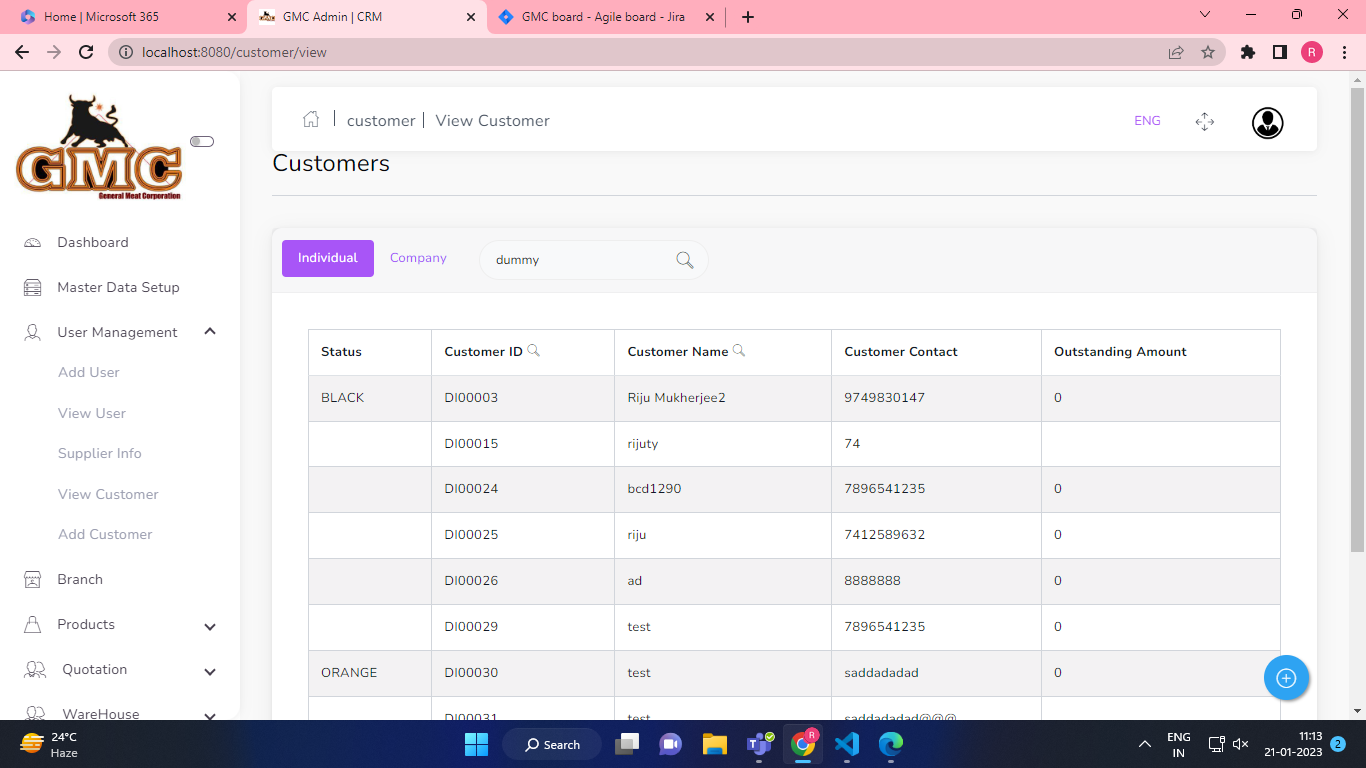This screenshot has height=768, width=1366.
Task: Open Visual Studio Code from taskbar
Action: (x=846, y=744)
